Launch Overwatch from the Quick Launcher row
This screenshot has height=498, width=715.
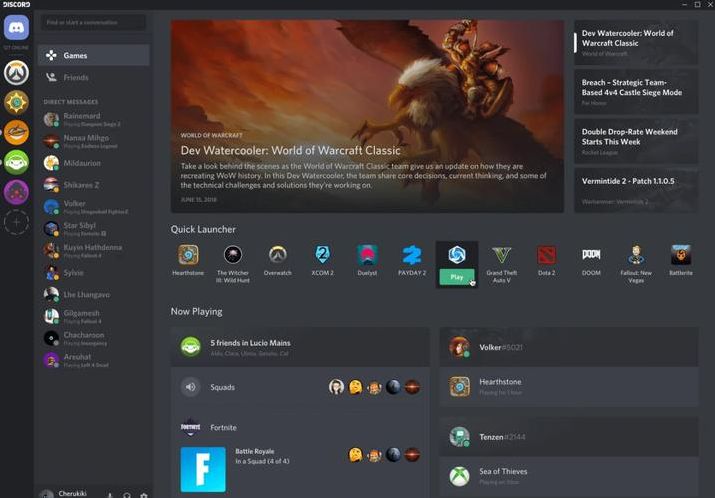point(277,255)
